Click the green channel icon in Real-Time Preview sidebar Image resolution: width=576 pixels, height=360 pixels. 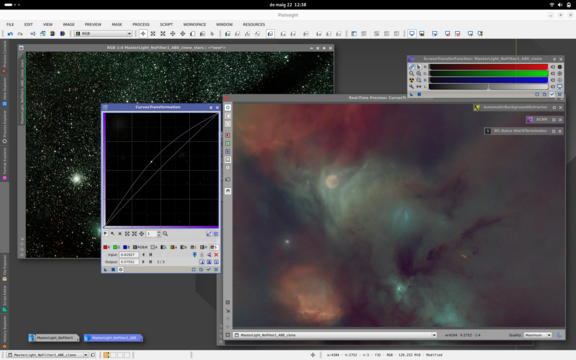click(228, 144)
